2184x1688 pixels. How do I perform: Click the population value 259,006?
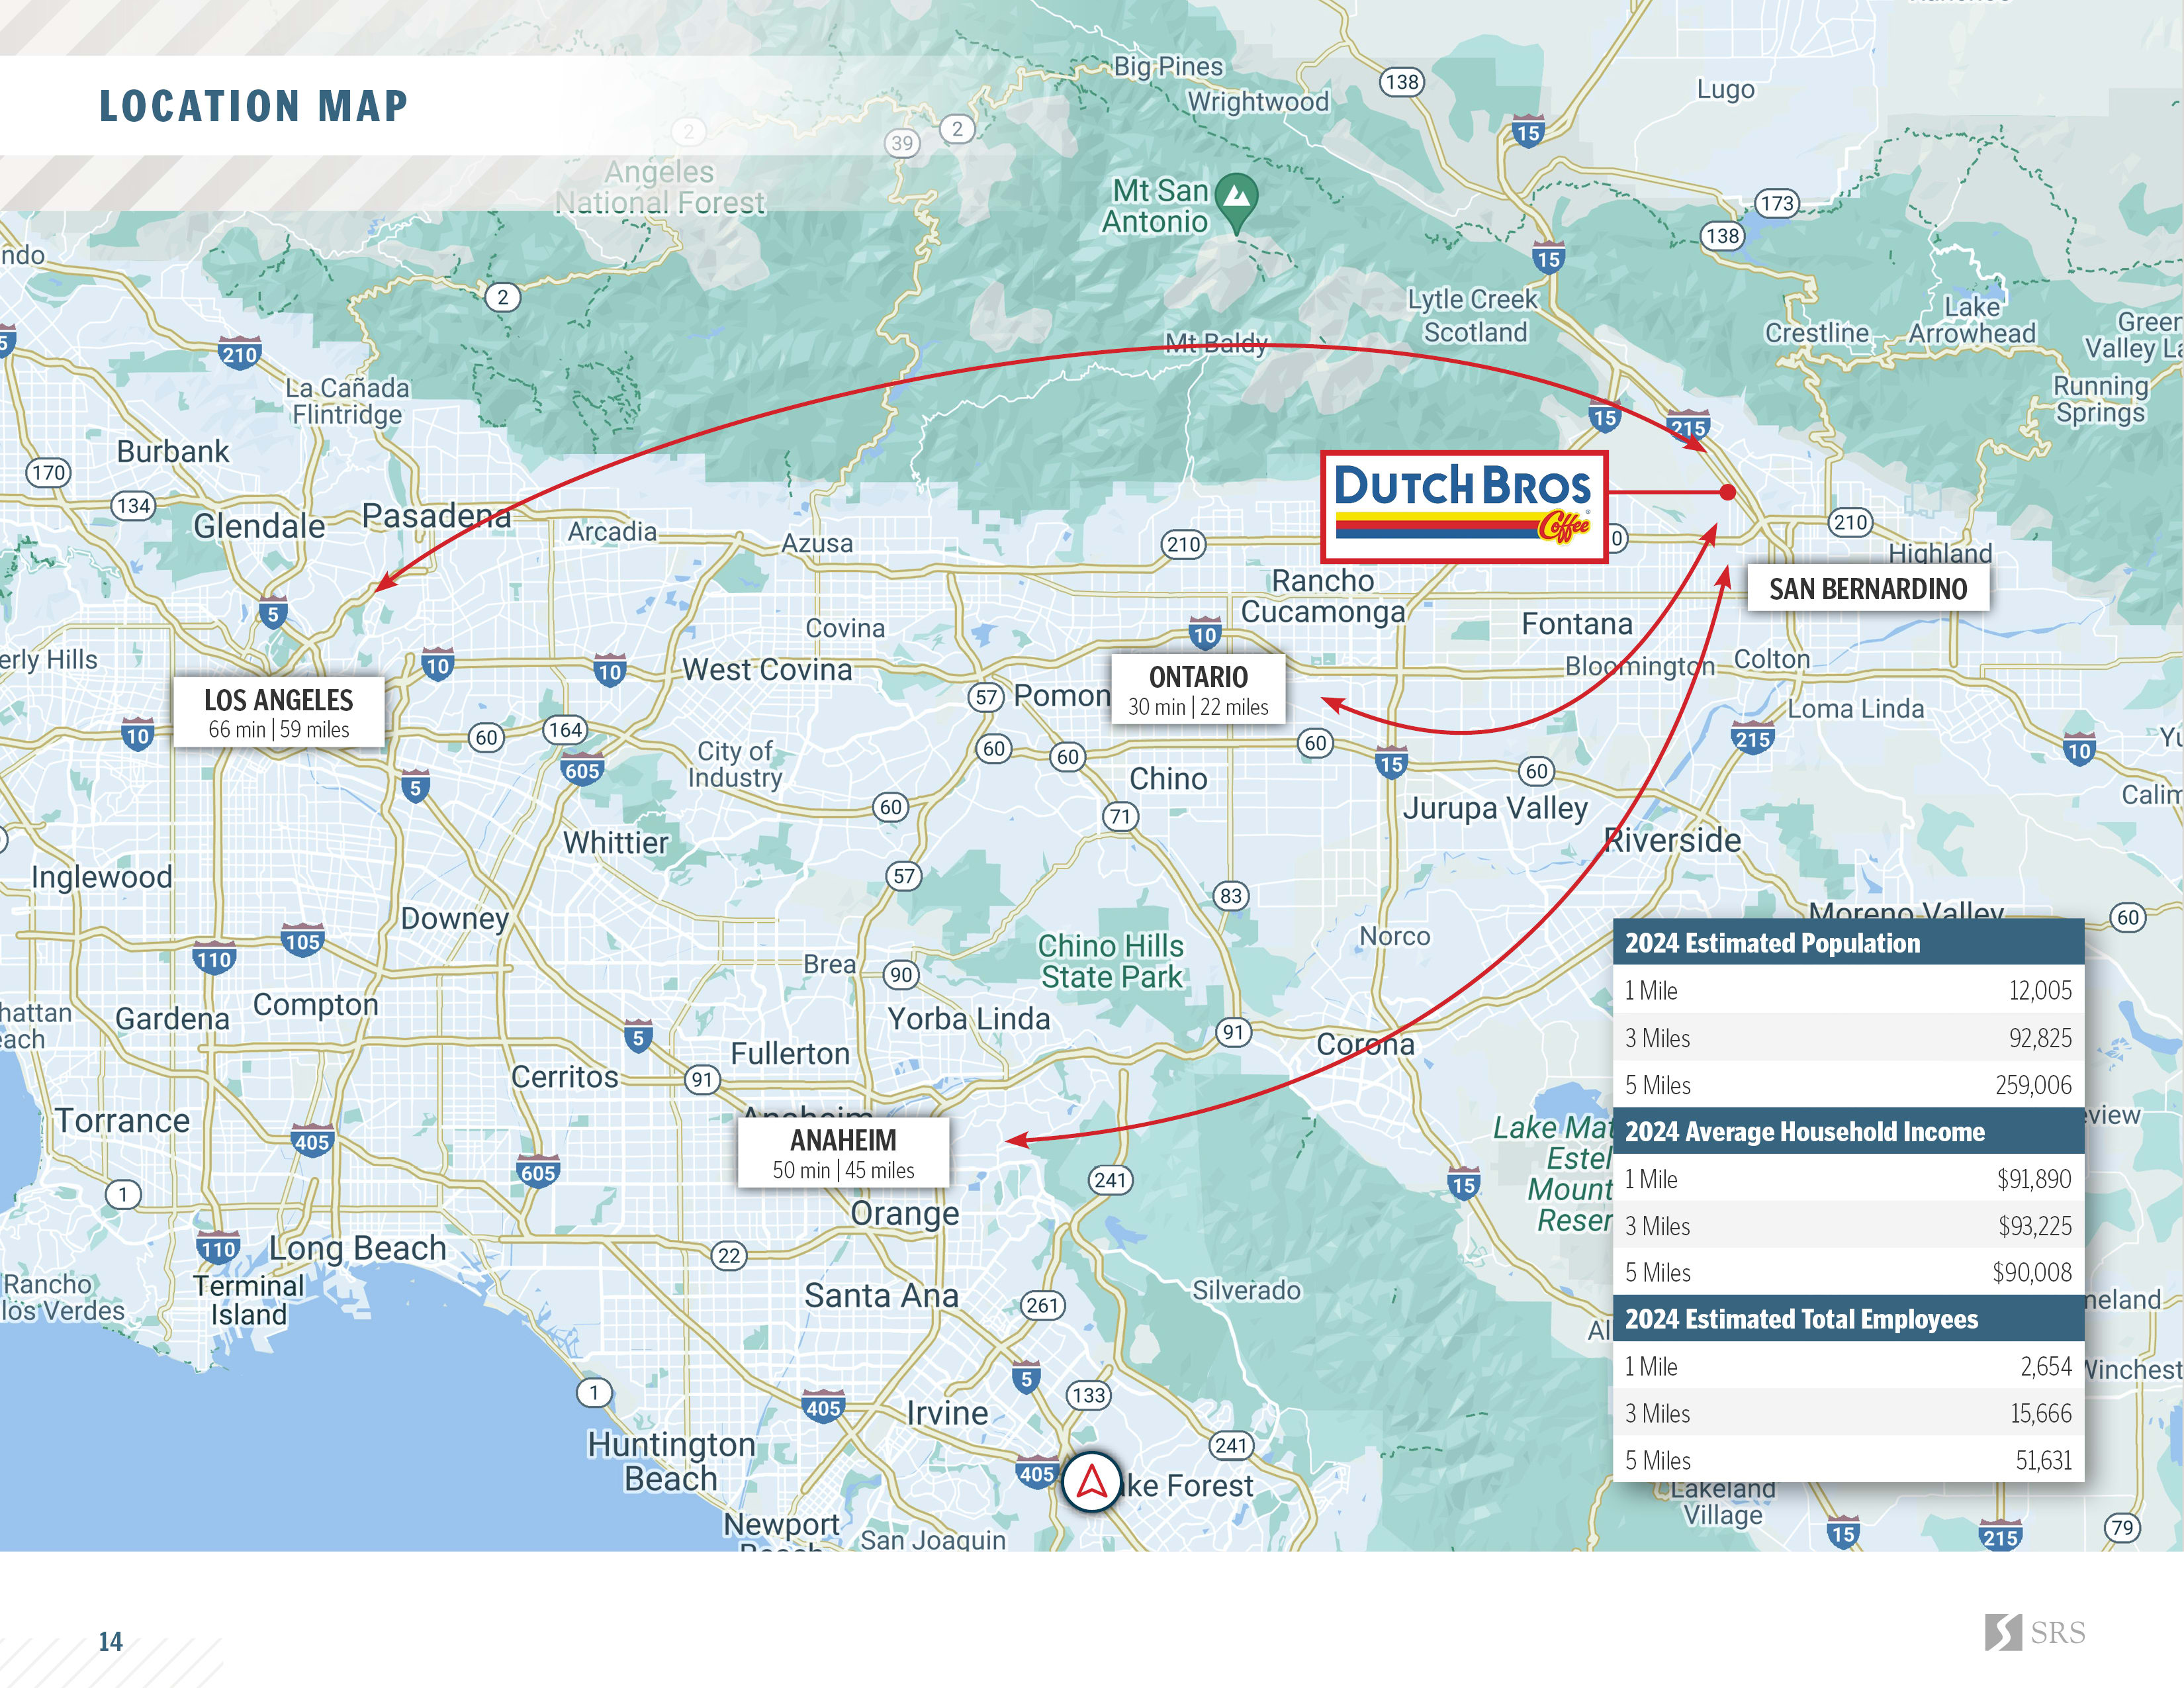point(2033,1085)
